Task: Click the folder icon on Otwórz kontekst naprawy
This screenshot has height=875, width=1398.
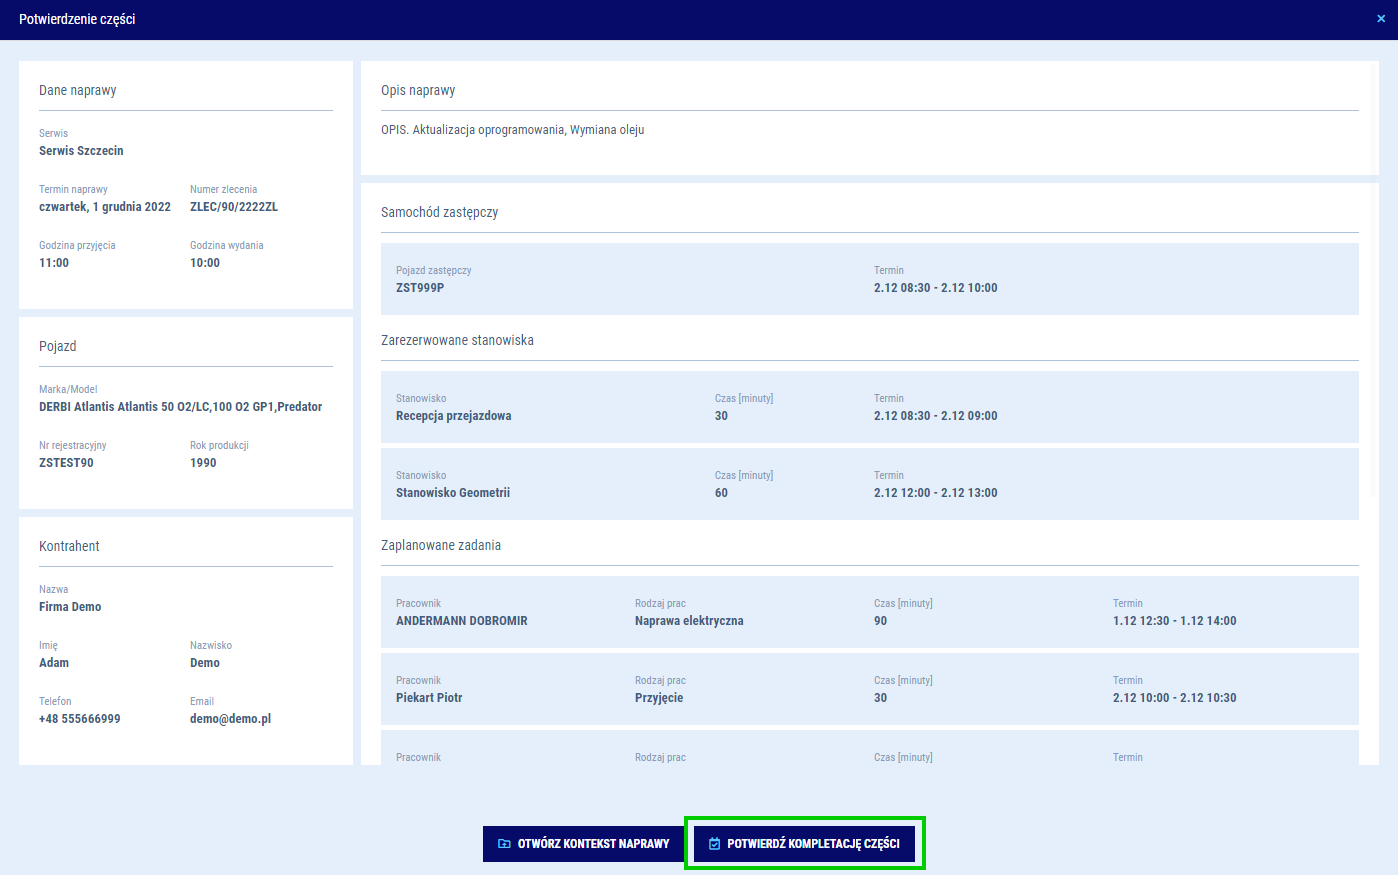Action: click(504, 844)
